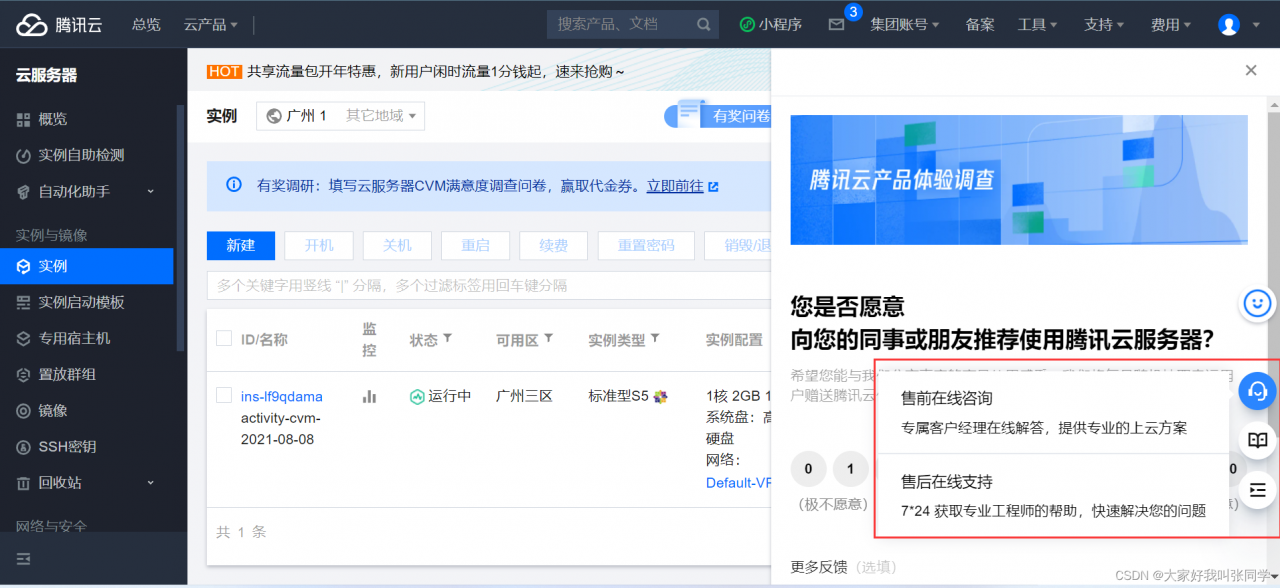The height and width of the screenshot is (588, 1280).
Task: Select the header select-all checkbox
Action: [x=224, y=338]
